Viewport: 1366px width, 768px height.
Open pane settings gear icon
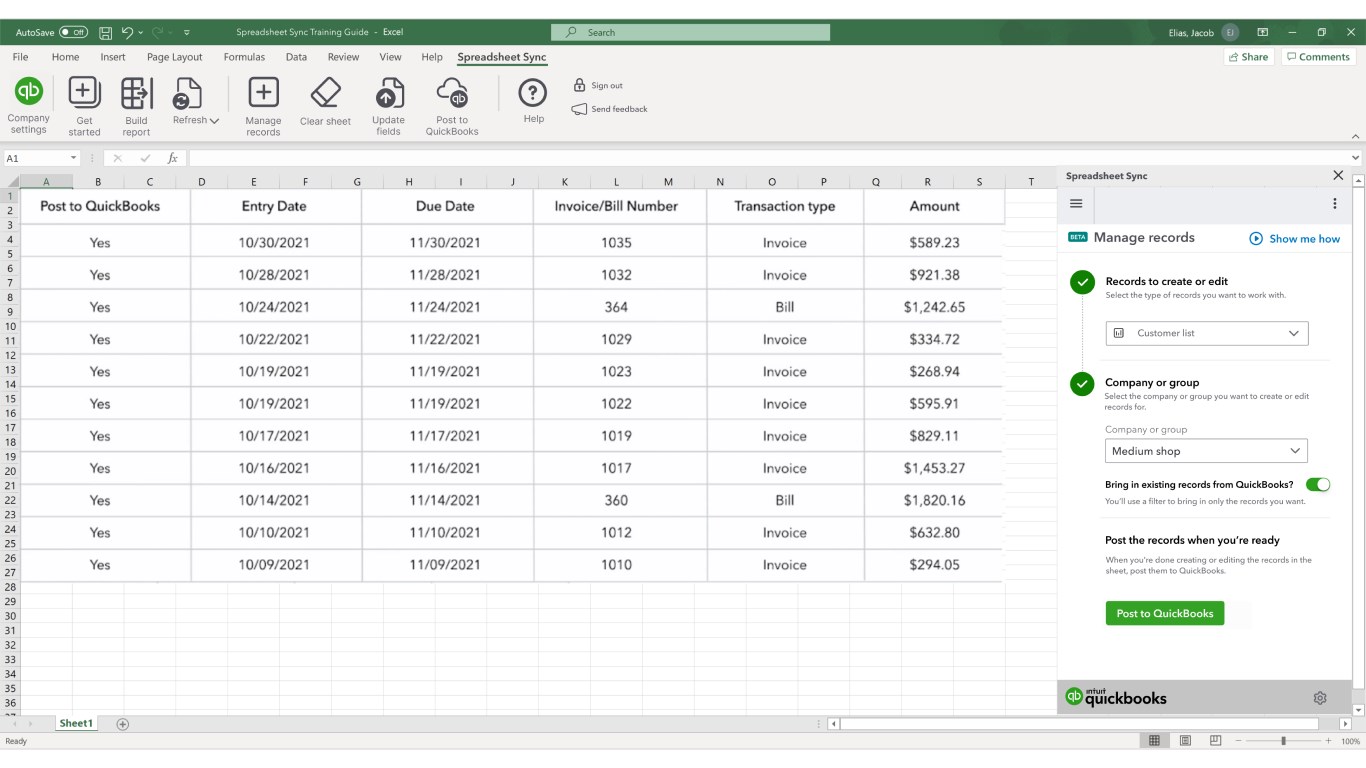coord(1320,698)
